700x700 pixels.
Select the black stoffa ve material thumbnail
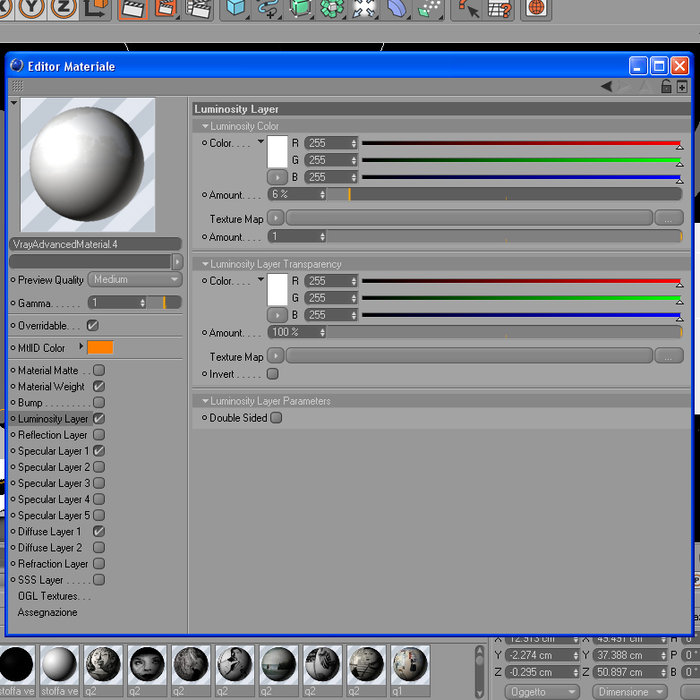click(x=17, y=665)
